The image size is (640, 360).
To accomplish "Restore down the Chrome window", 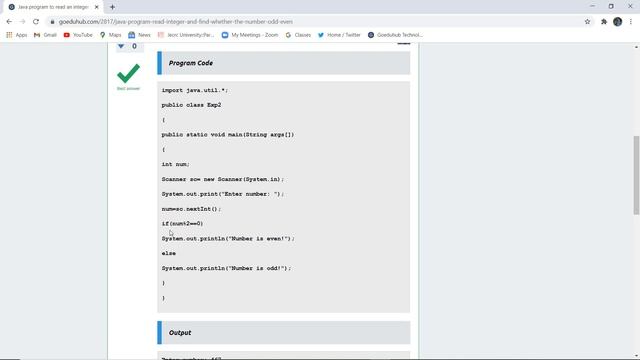I will (611, 7).
